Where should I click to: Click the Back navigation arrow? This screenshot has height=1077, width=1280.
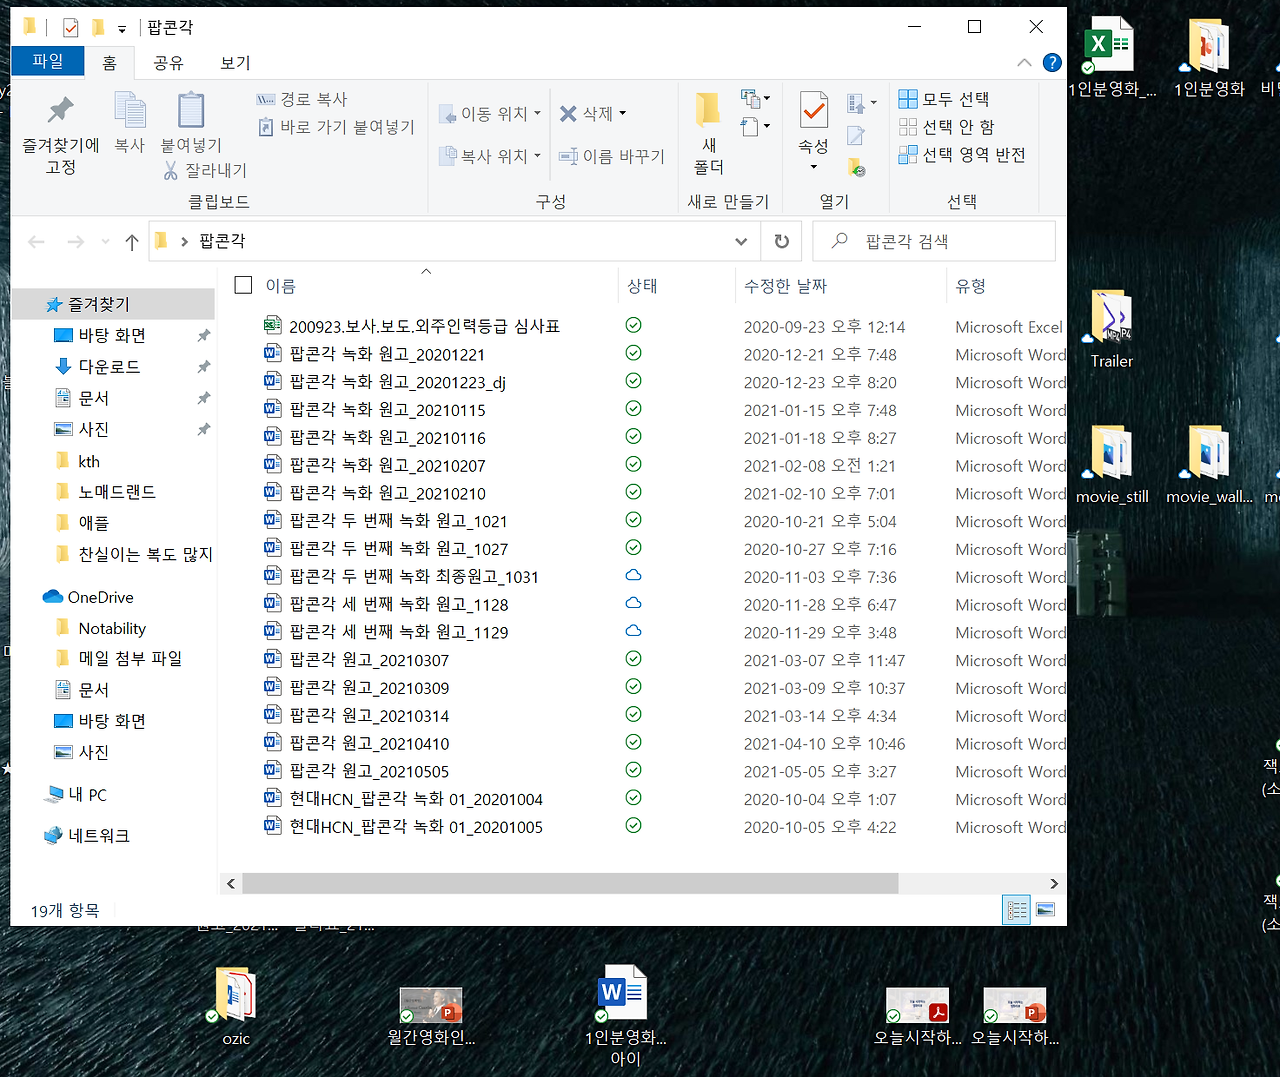[37, 242]
